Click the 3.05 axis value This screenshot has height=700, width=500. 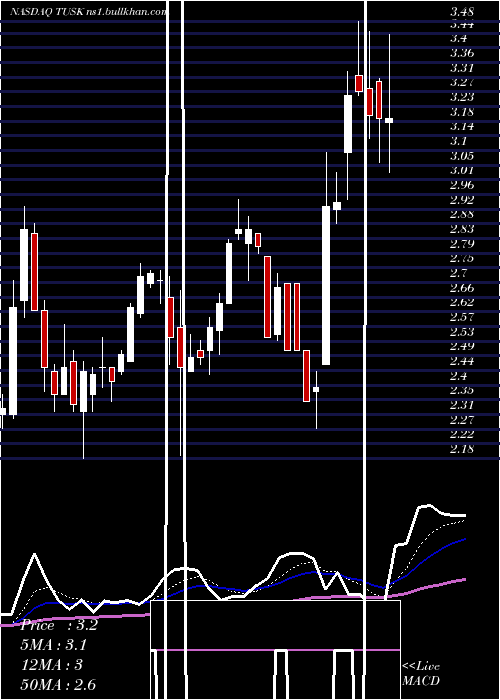click(x=462, y=156)
